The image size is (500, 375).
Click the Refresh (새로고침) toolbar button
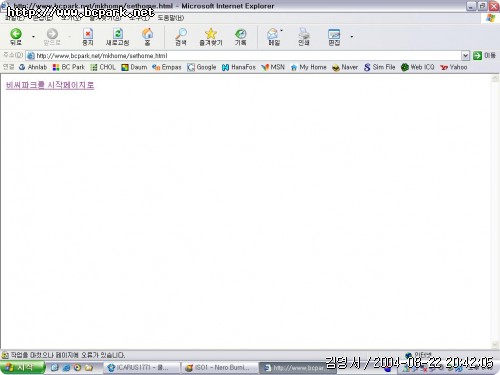[x=117, y=36]
